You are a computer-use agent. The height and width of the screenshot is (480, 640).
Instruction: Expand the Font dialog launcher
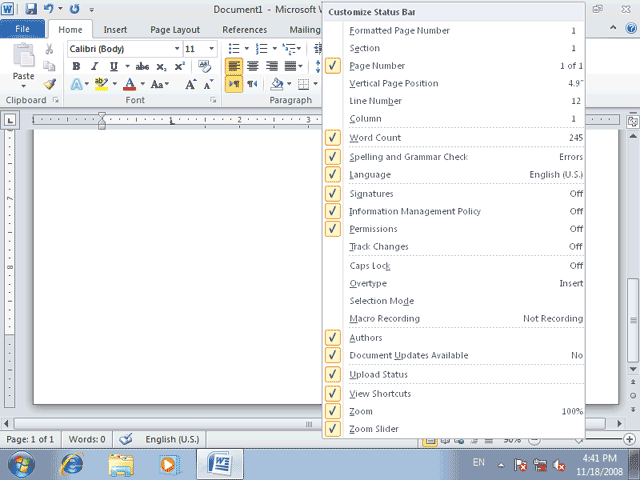[213, 100]
